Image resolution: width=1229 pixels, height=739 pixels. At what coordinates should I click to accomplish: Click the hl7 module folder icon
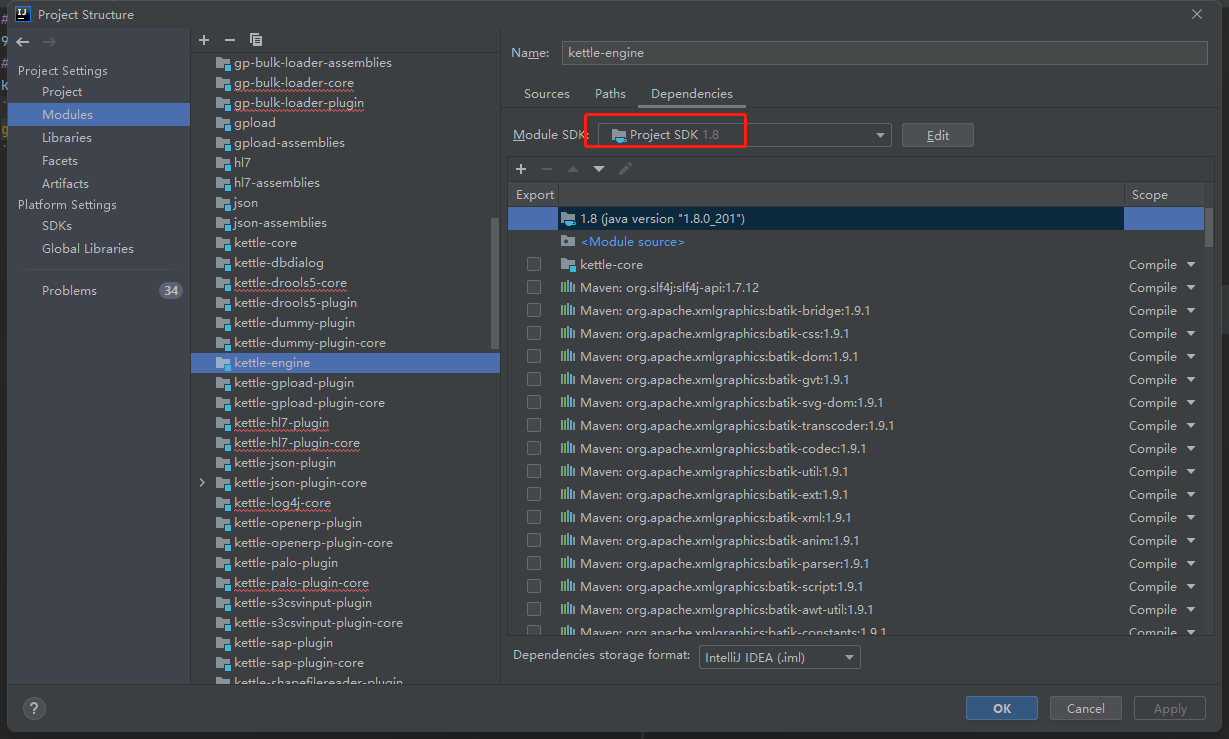(223, 163)
